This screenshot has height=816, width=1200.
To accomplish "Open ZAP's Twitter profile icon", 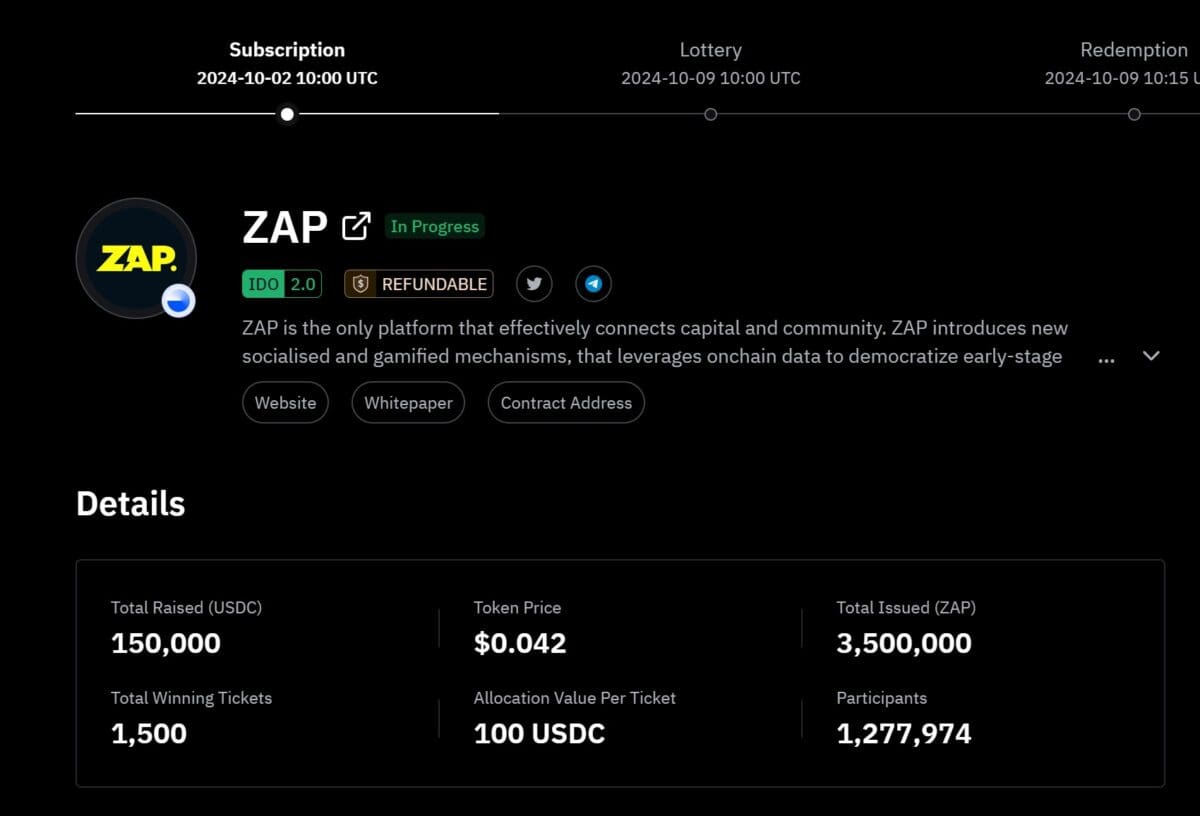I will [x=534, y=284].
